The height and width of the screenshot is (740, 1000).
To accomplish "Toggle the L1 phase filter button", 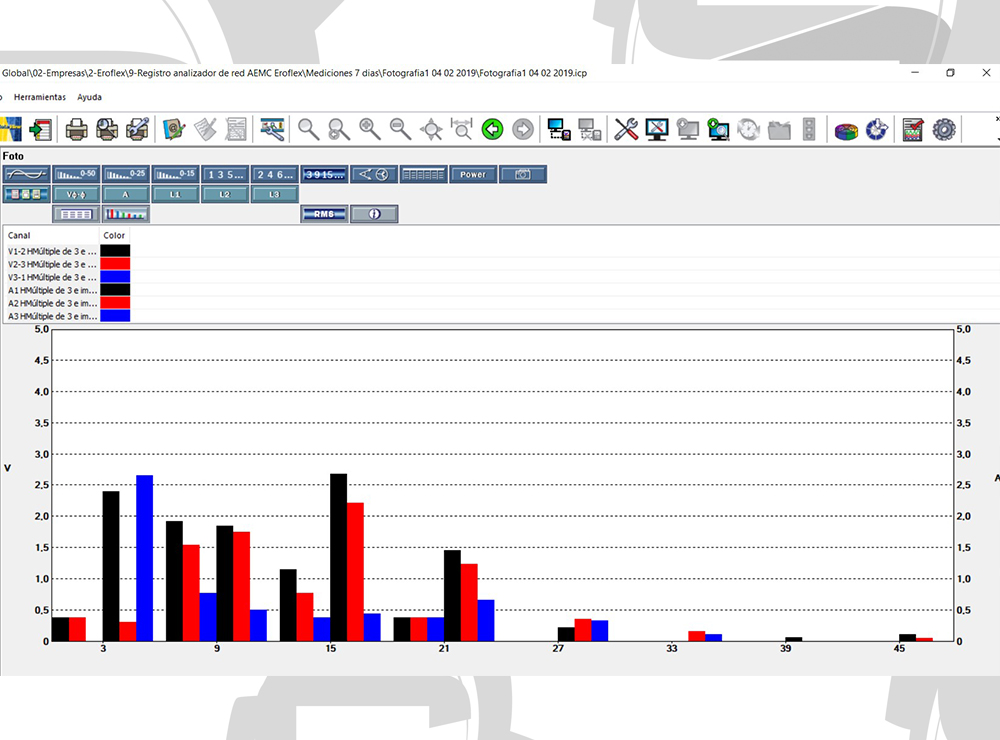I will click(x=175, y=194).
